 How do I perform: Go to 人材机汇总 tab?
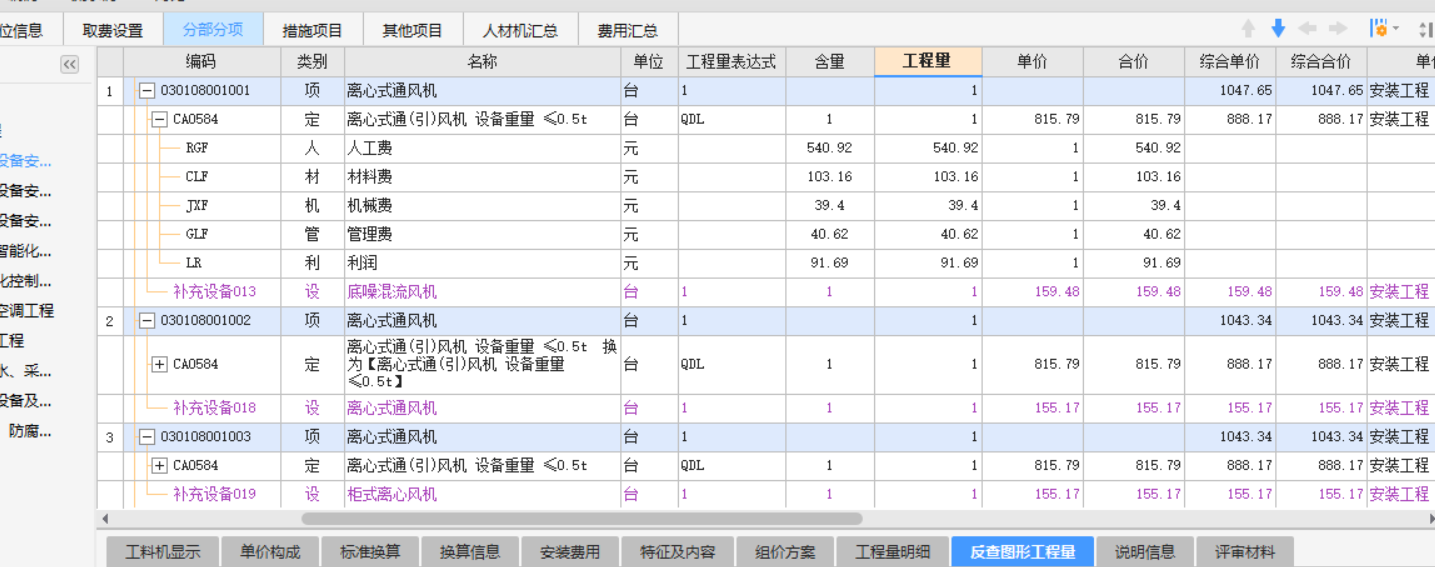[x=520, y=30]
